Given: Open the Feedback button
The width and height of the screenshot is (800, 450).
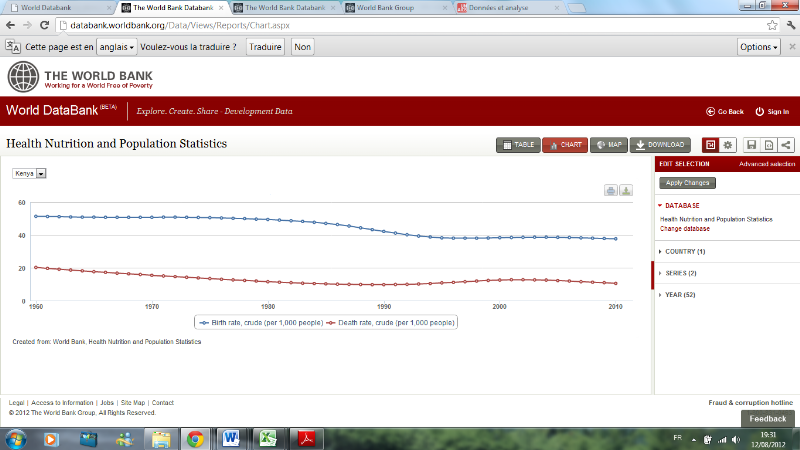Looking at the screenshot, I should point(767,418).
